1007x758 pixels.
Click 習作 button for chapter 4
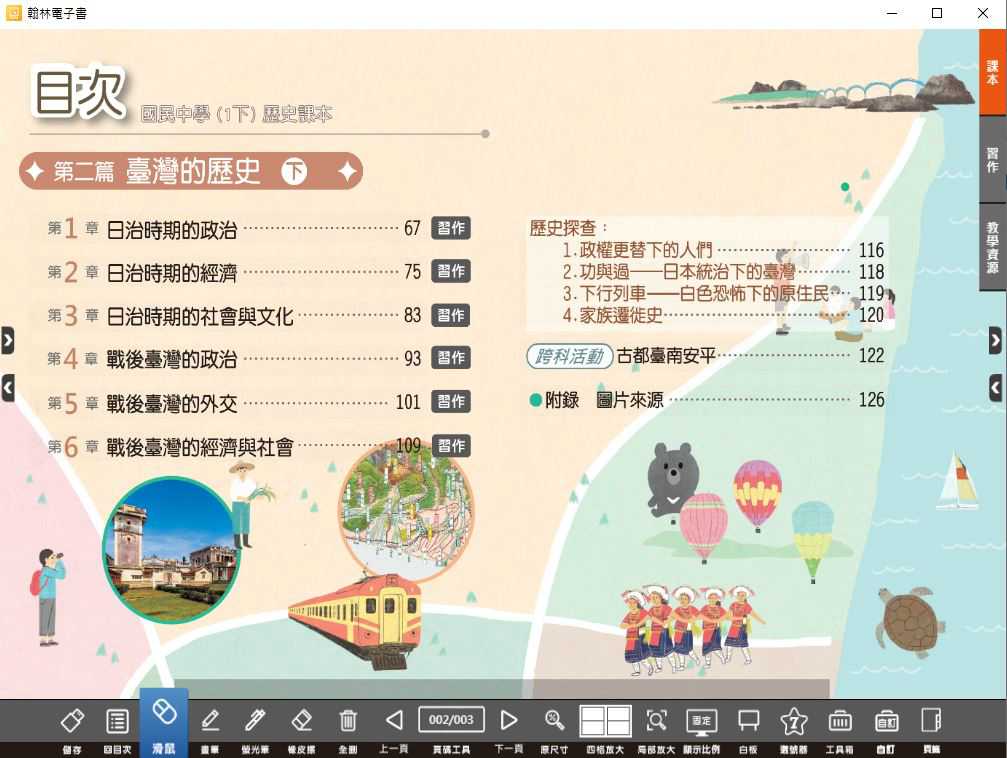coord(451,358)
